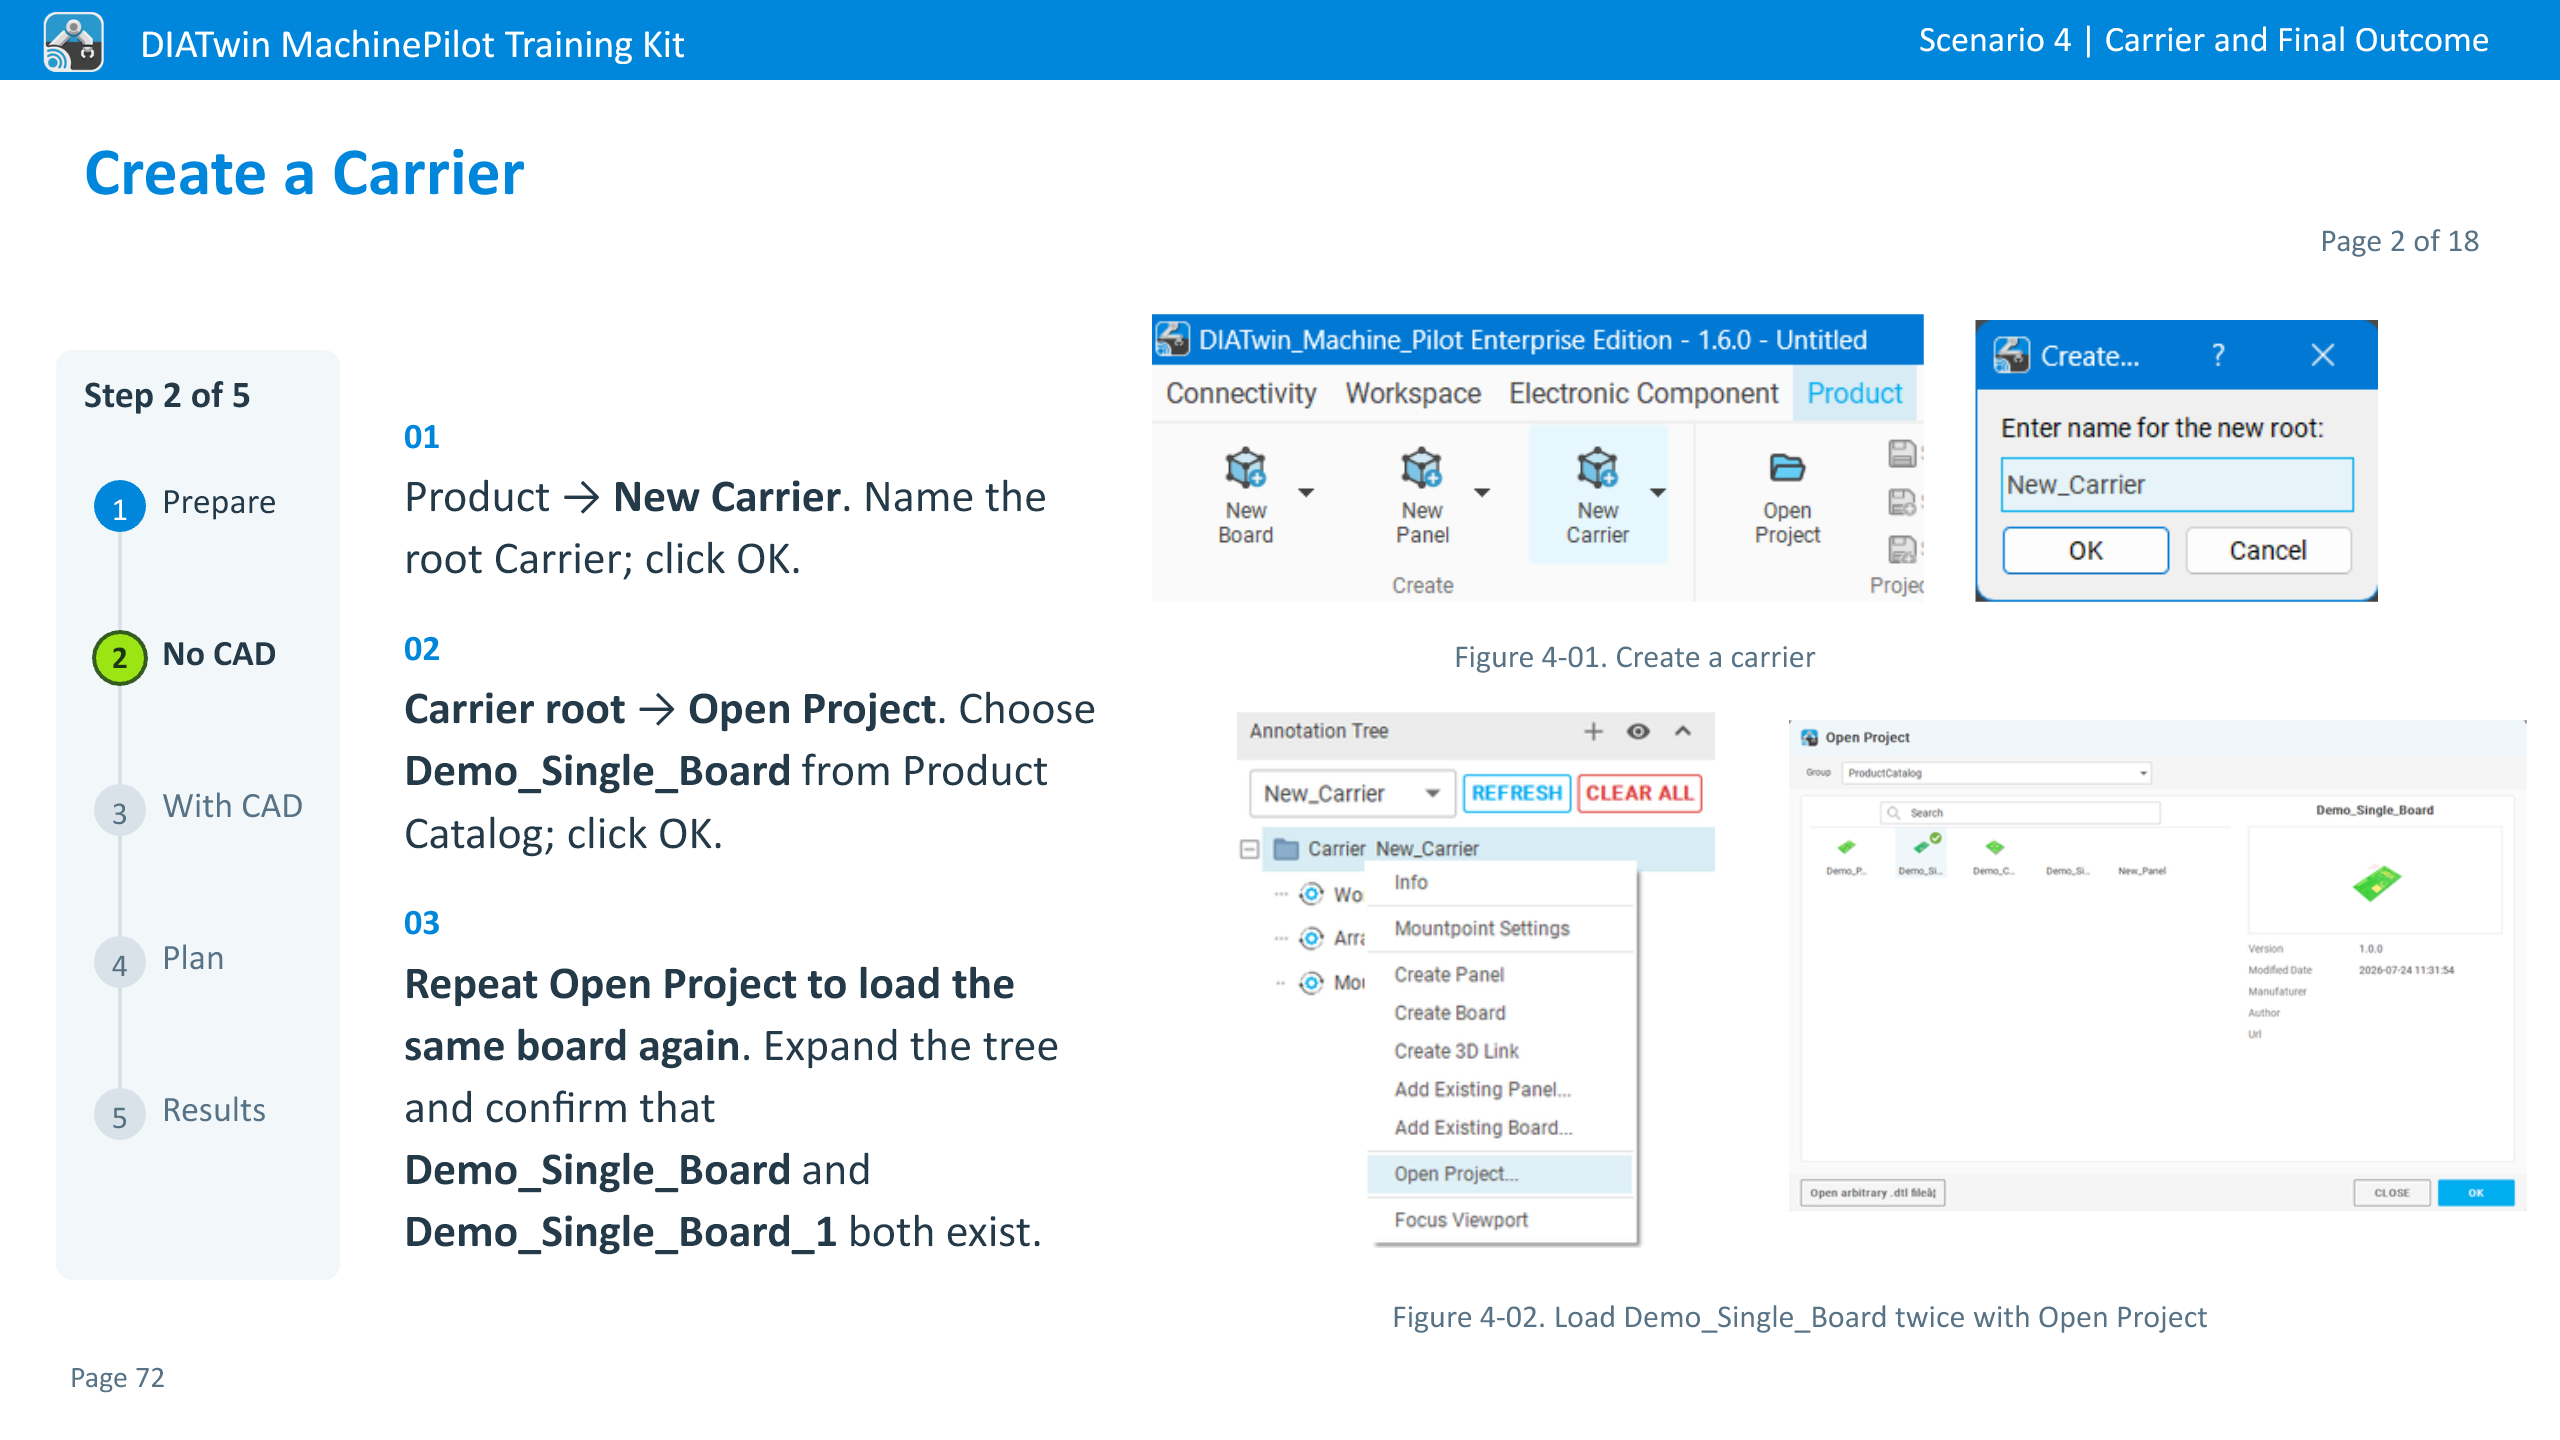Click the DIATwin app icon in window title bar
This screenshot has height=1440, width=2560.
click(x=1173, y=339)
